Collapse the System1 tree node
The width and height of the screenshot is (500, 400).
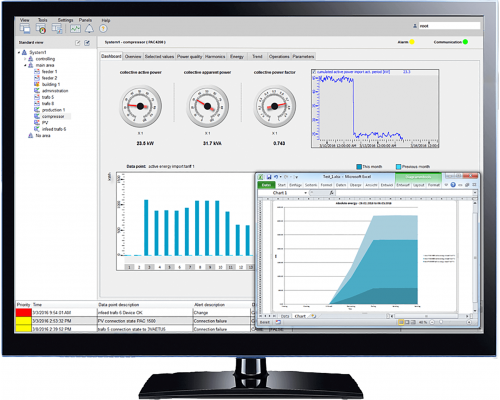pyautogui.click(x=19, y=52)
